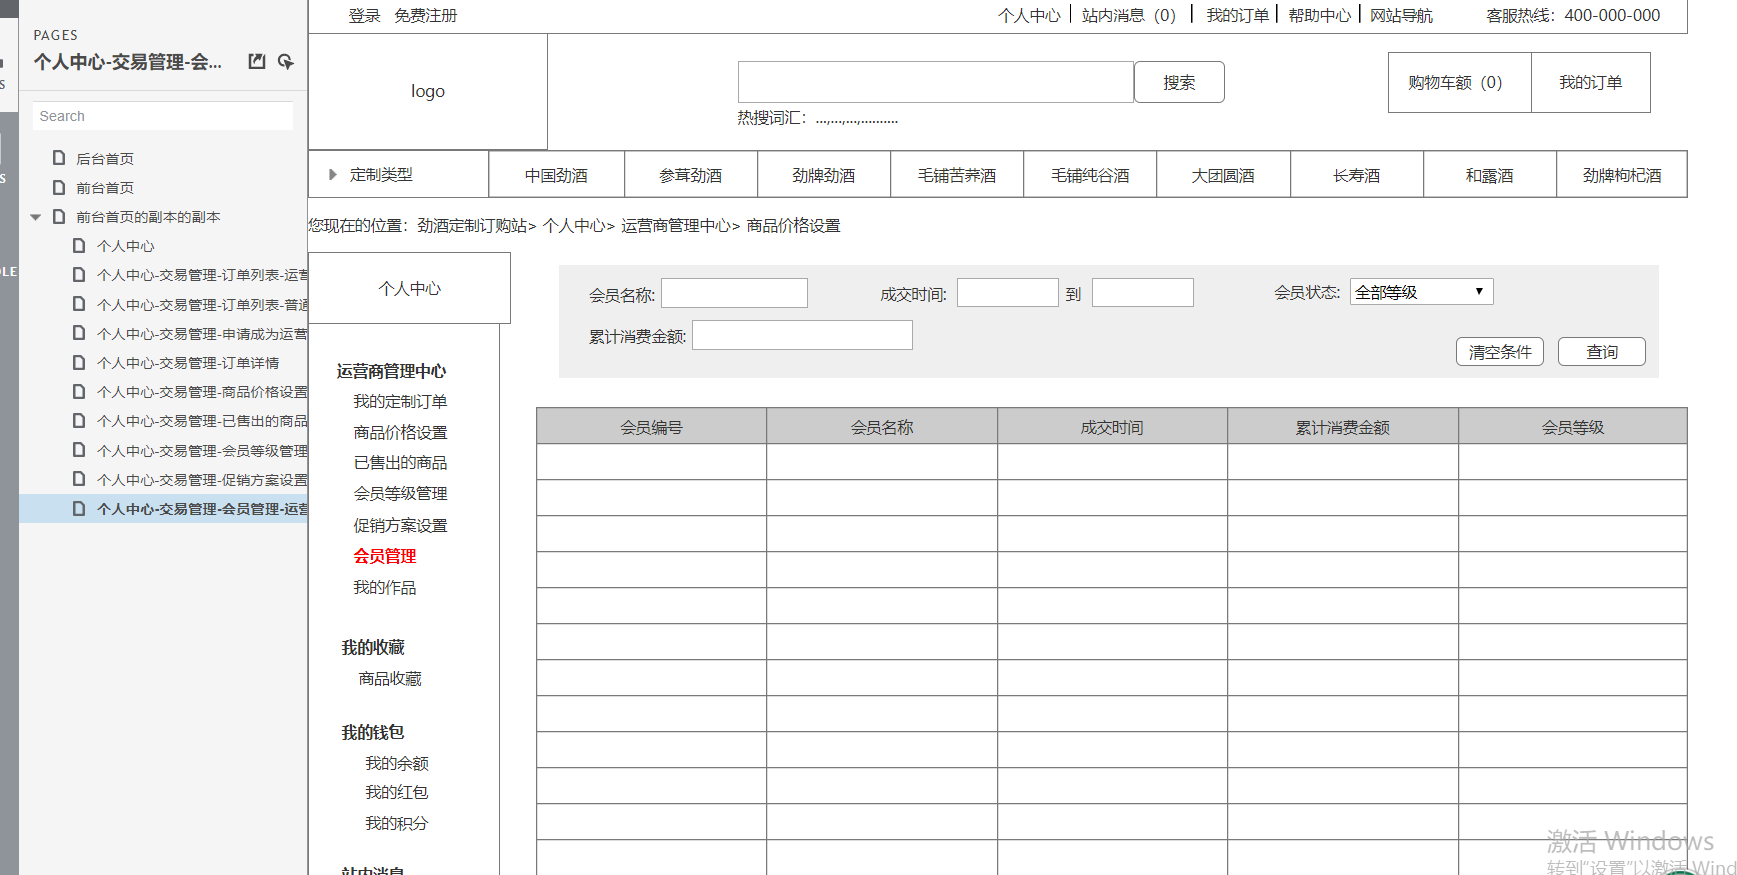1737x875 pixels.
Task: Open 会员等级管理 in sidebar
Action: click(x=400, y=493)
